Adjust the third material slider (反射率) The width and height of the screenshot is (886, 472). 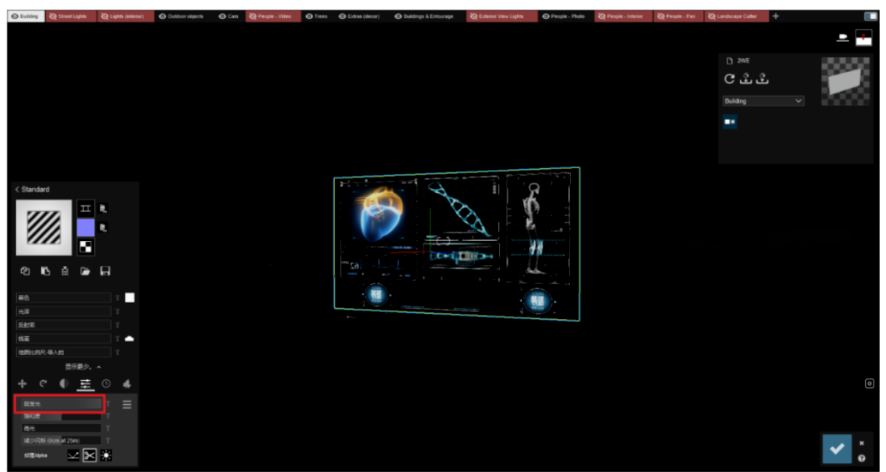(64, 325)
